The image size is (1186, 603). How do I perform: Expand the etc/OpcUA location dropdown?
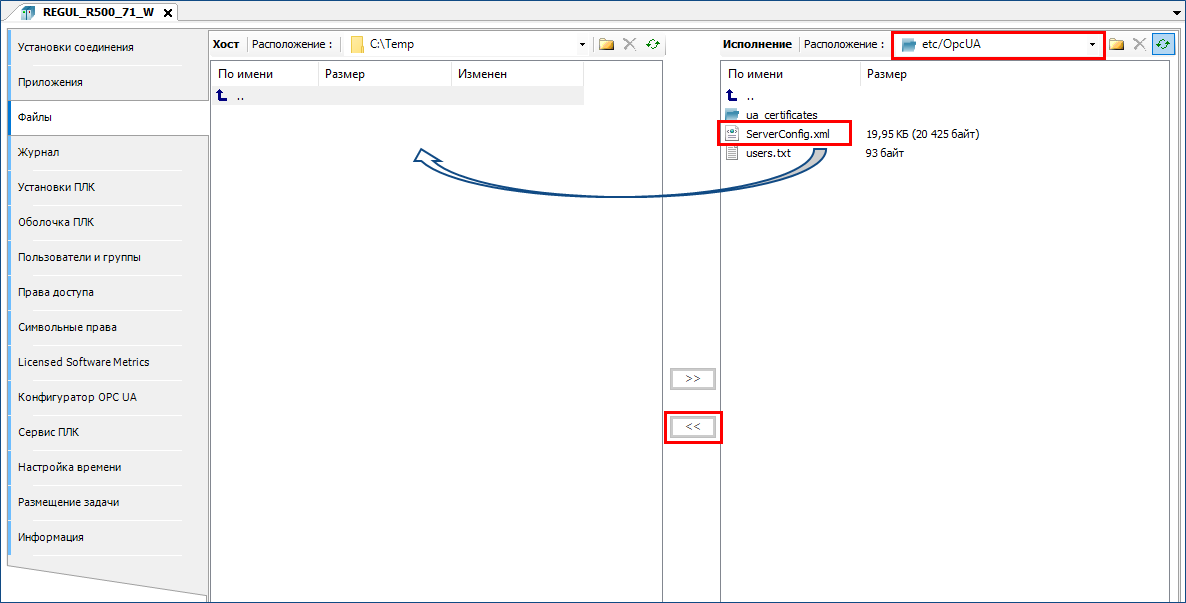(x=1092, y=45)
